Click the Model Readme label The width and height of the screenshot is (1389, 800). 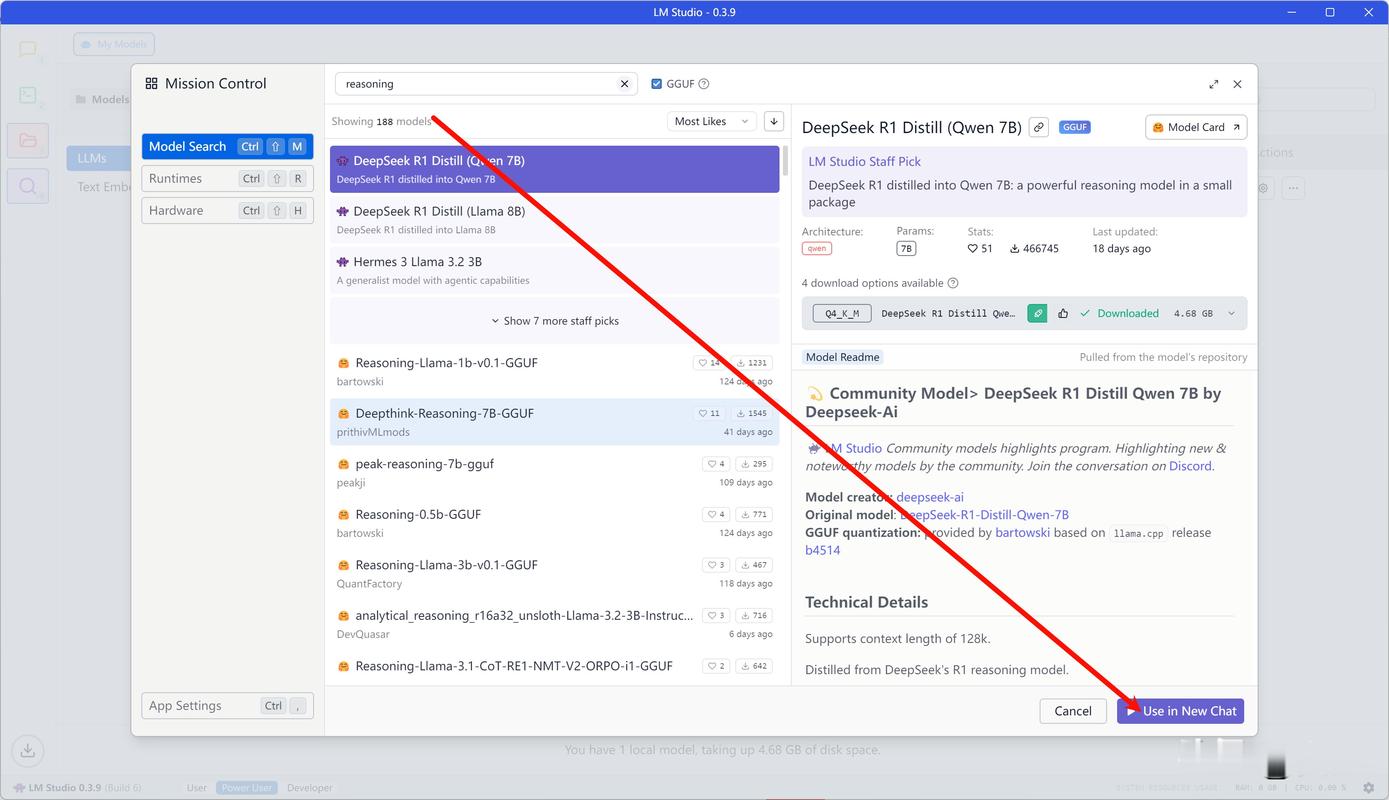tap(843, 357)
